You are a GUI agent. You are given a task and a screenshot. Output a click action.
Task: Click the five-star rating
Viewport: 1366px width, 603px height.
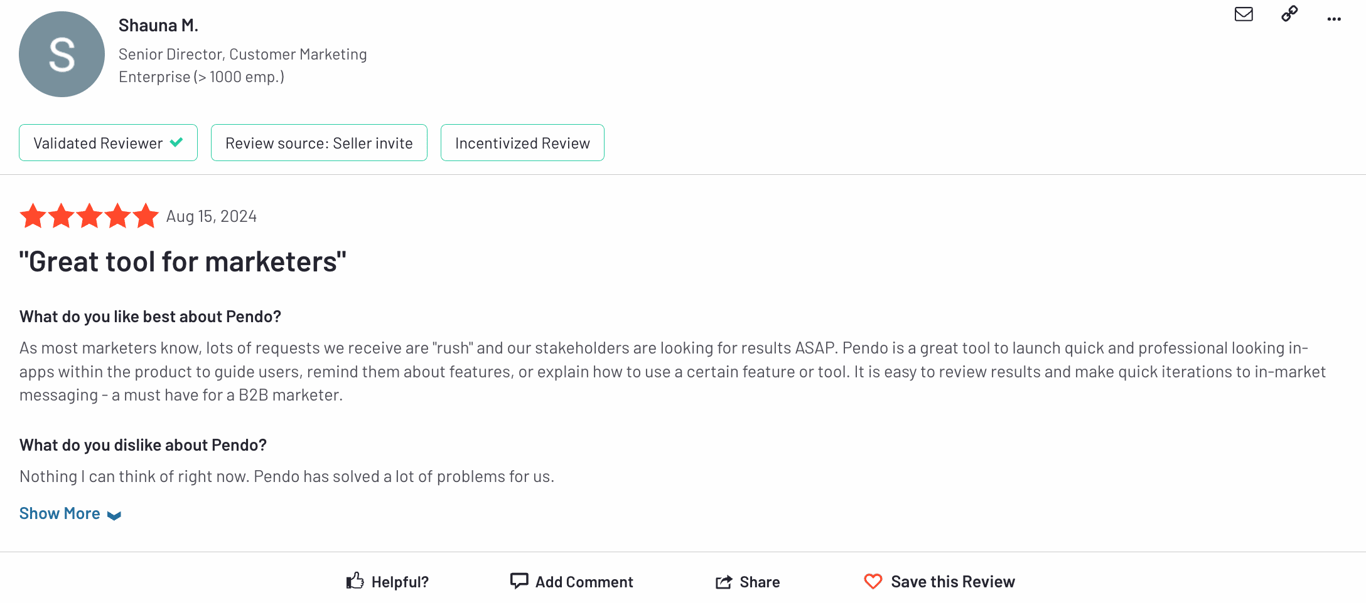click(x=89, y=216)
